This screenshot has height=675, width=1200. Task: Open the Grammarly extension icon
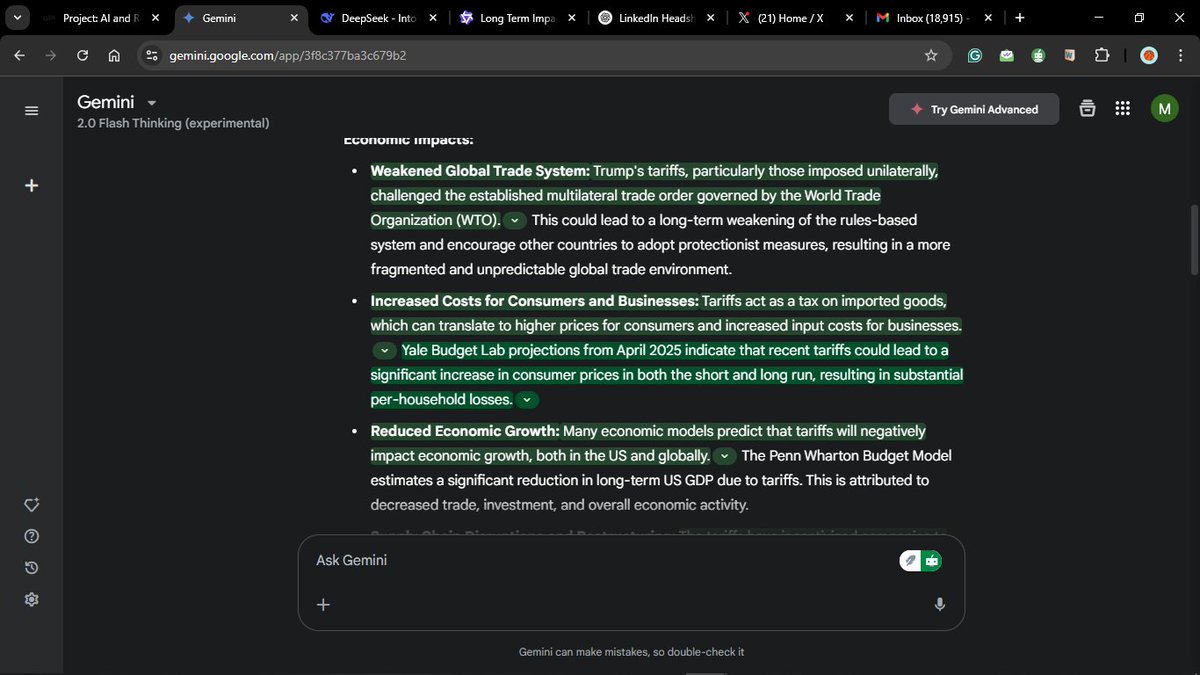point(974,56)
